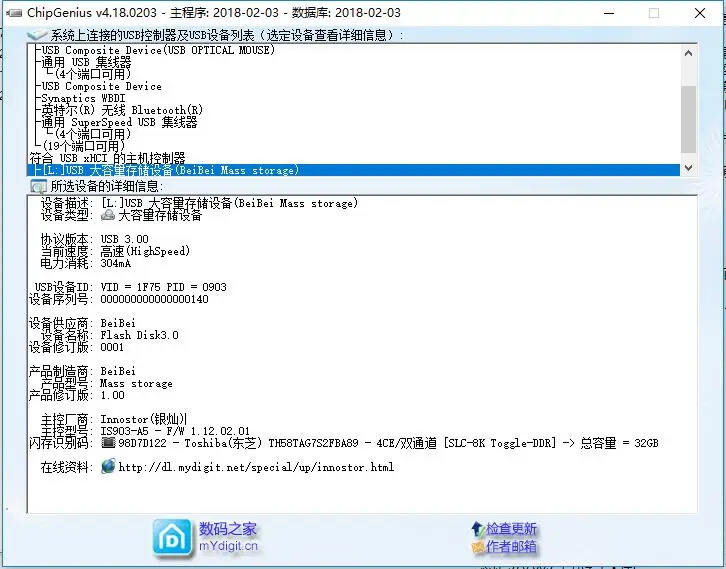Click the 高速(HighSpeed) current speed value
This screenshot has width=726, height=569.
(x=145, y=251)
